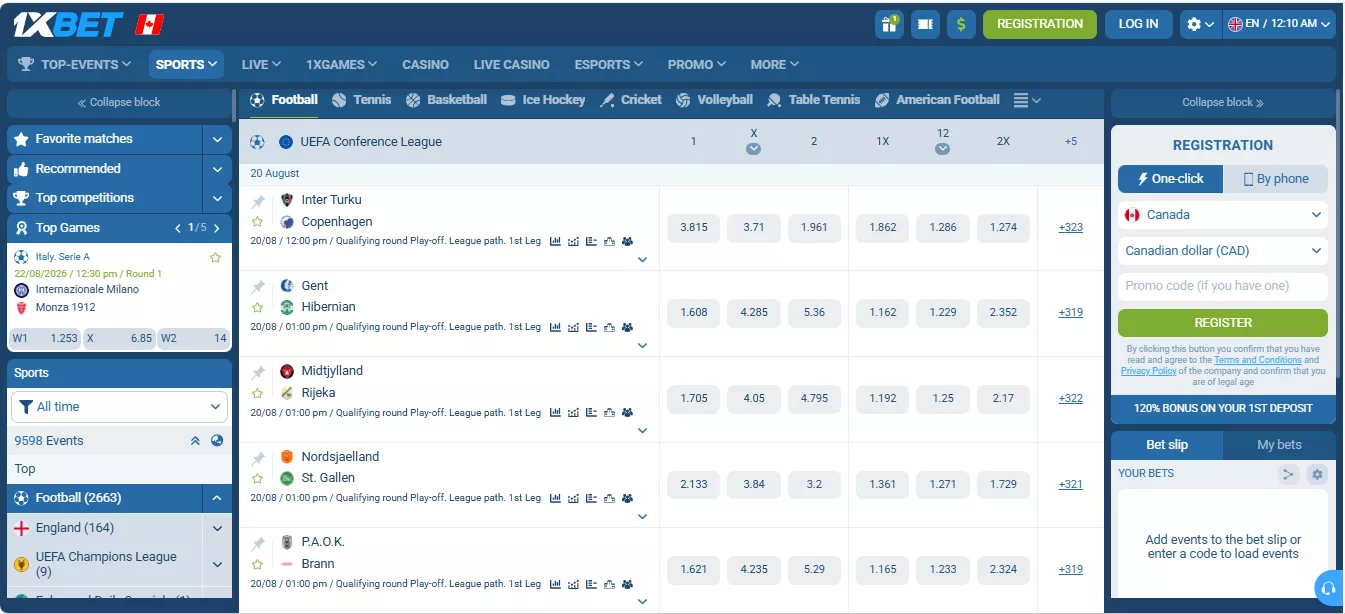Screen dimensions: 1345x614
Task: Open the bet slip share icon
Action: click(1288, 474)
